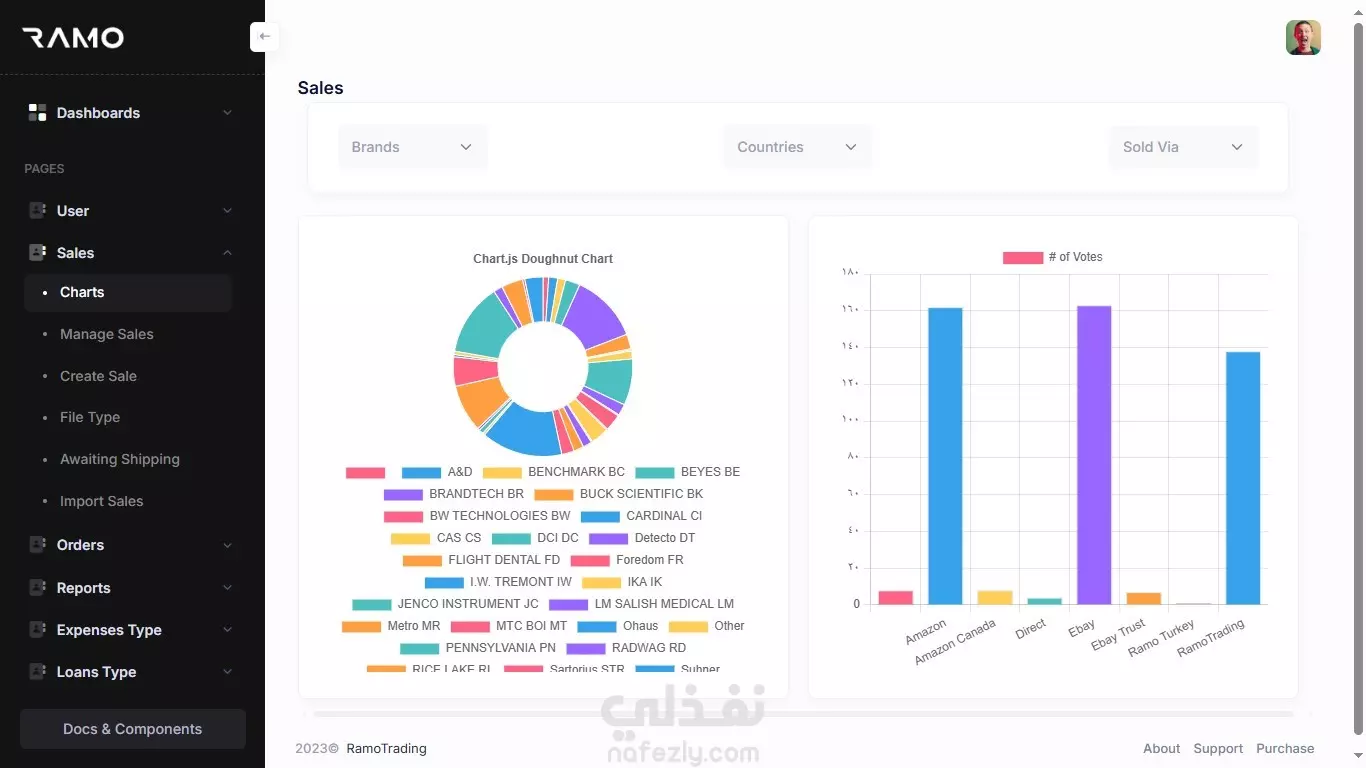Image resolution: width=1366 pixels, height=768 pixels.
Task: Toggle I.W. TREMONT IW legend entry
Action: 498,582
